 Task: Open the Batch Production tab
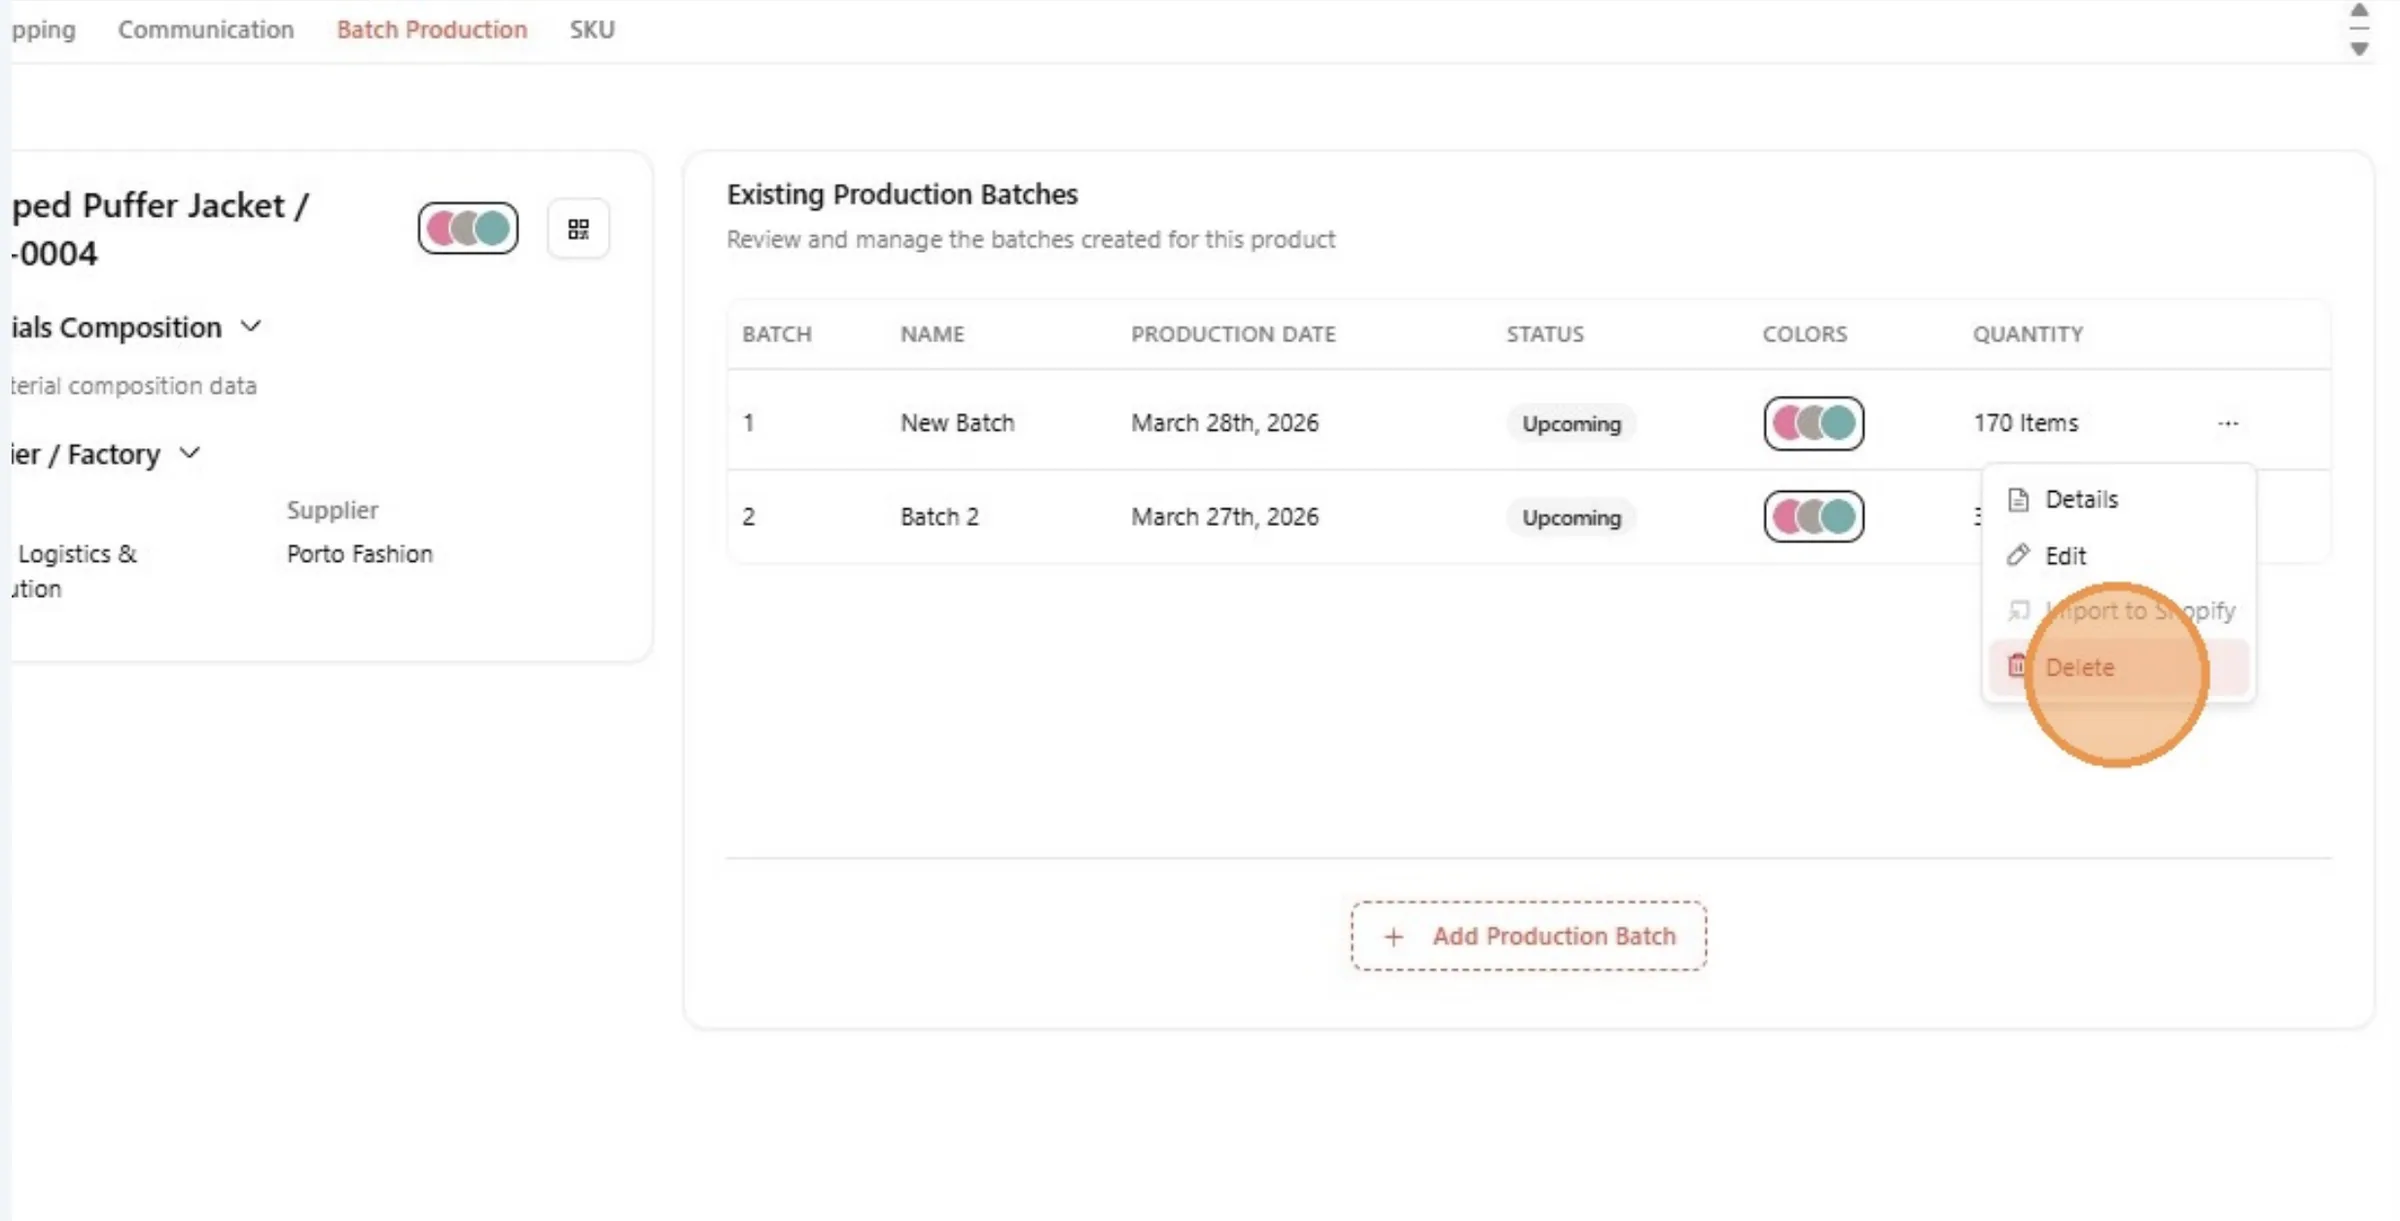[432, 29]
